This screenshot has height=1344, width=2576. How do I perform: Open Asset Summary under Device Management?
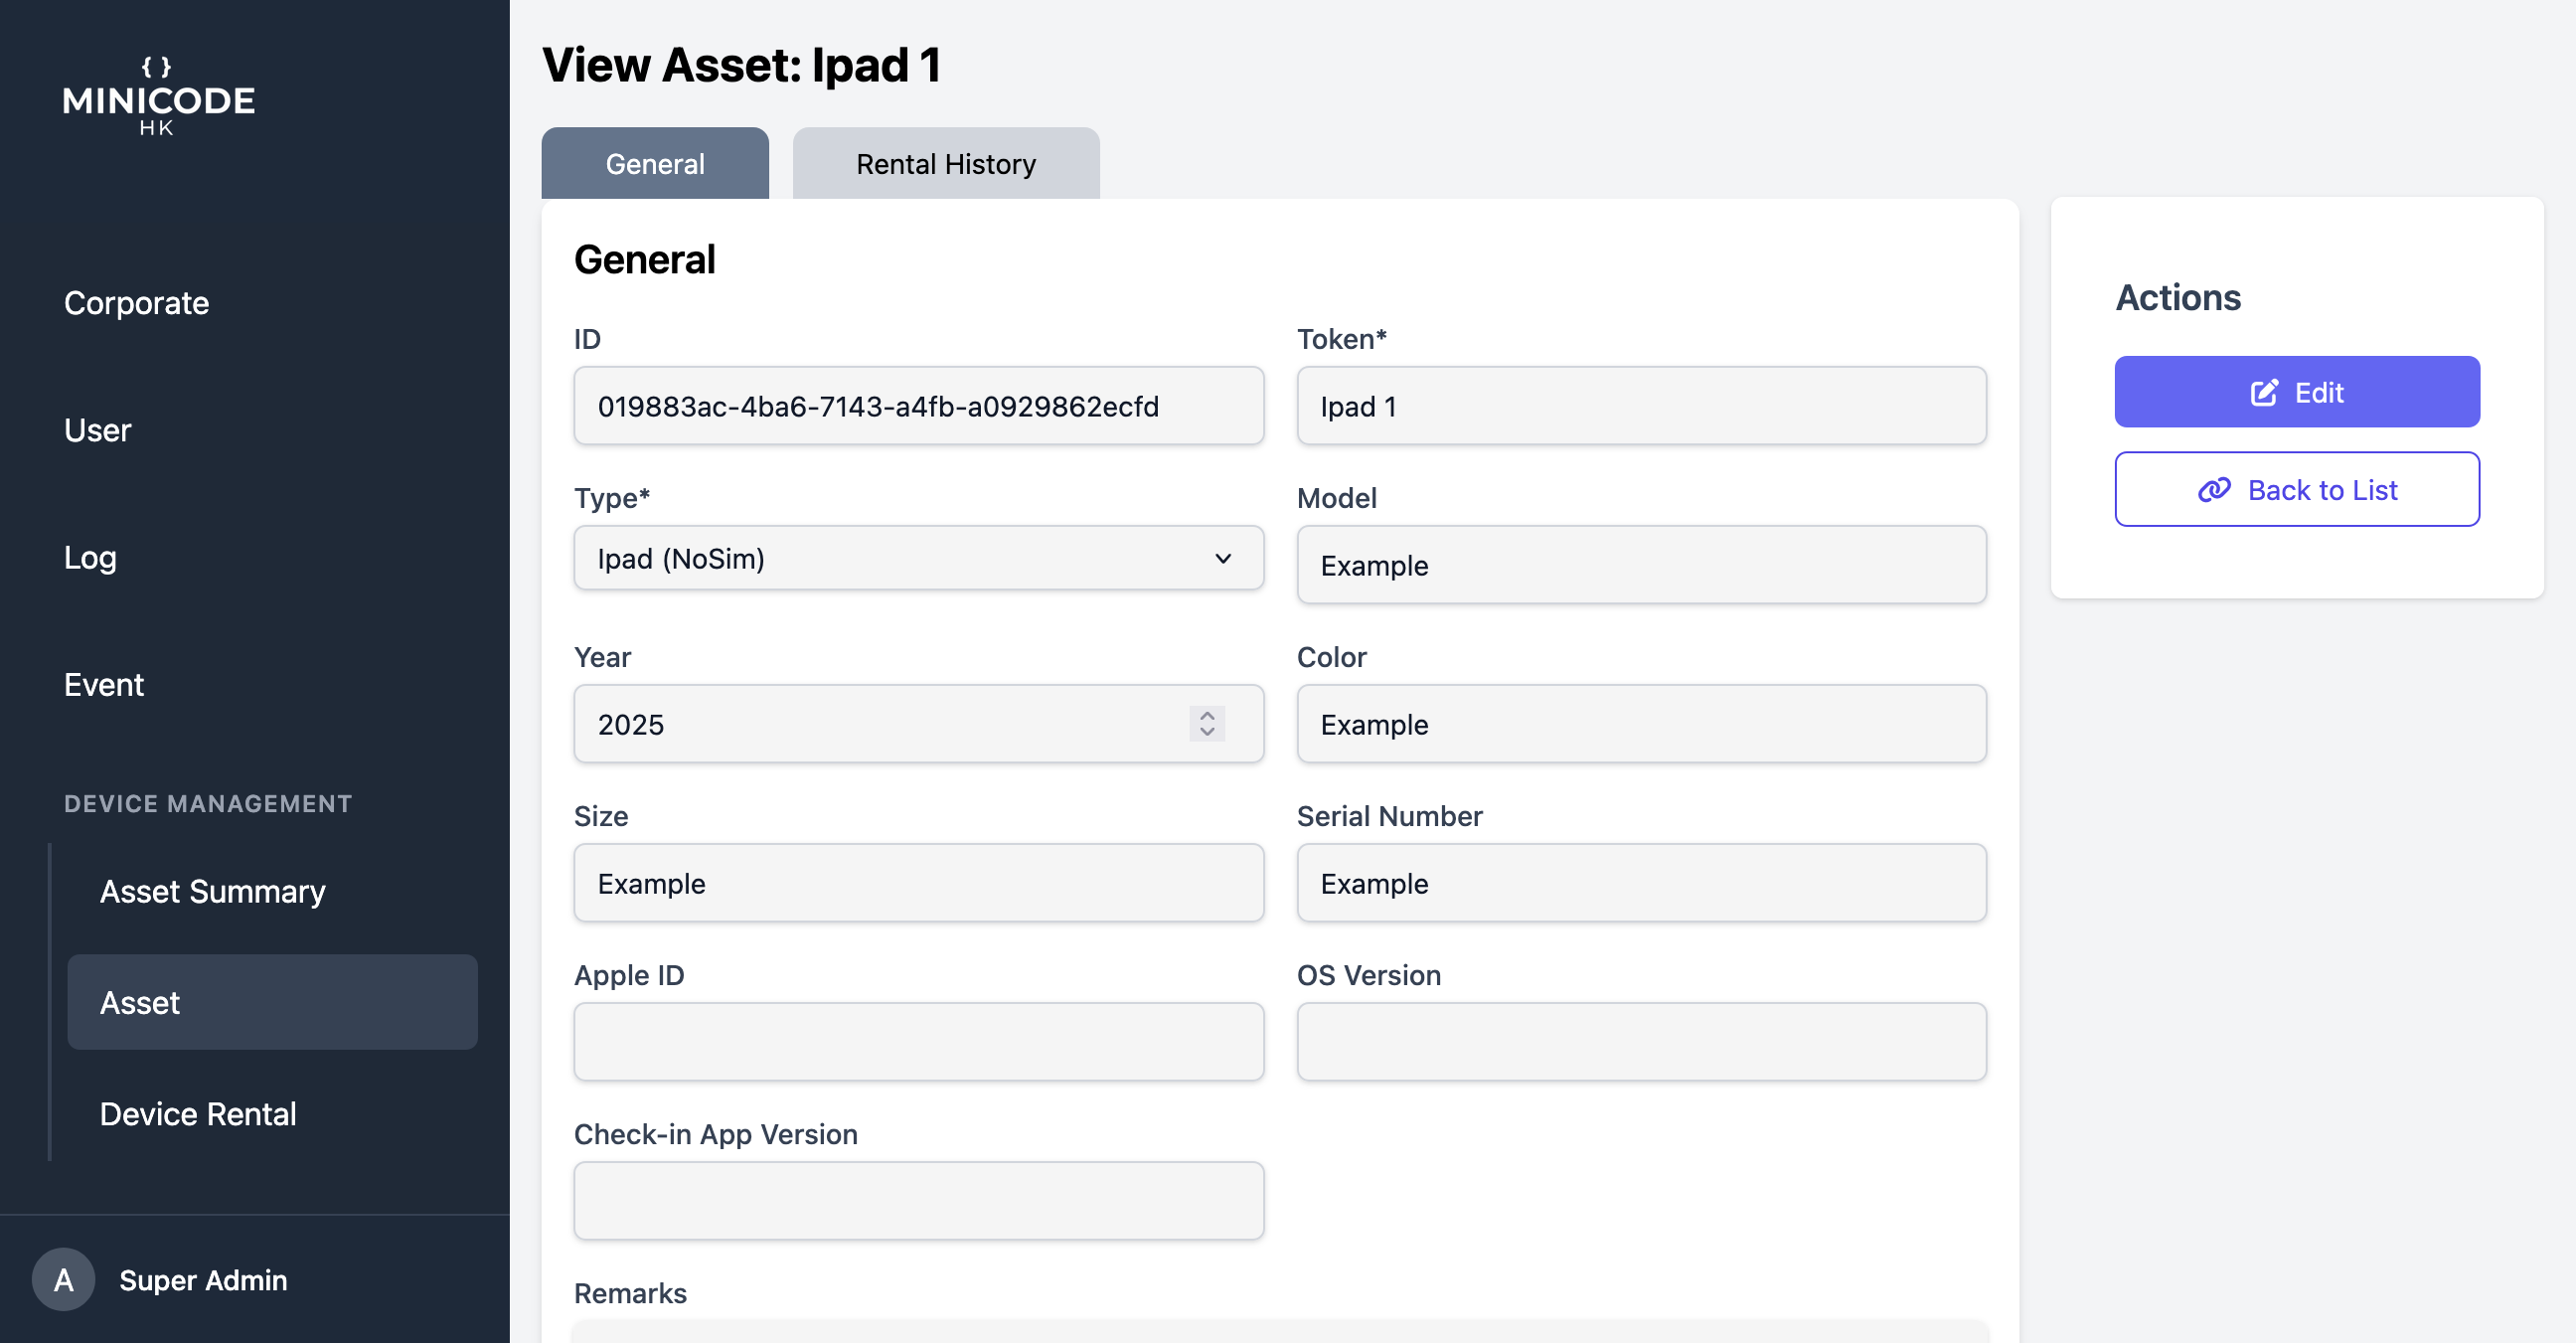(212, 892)
